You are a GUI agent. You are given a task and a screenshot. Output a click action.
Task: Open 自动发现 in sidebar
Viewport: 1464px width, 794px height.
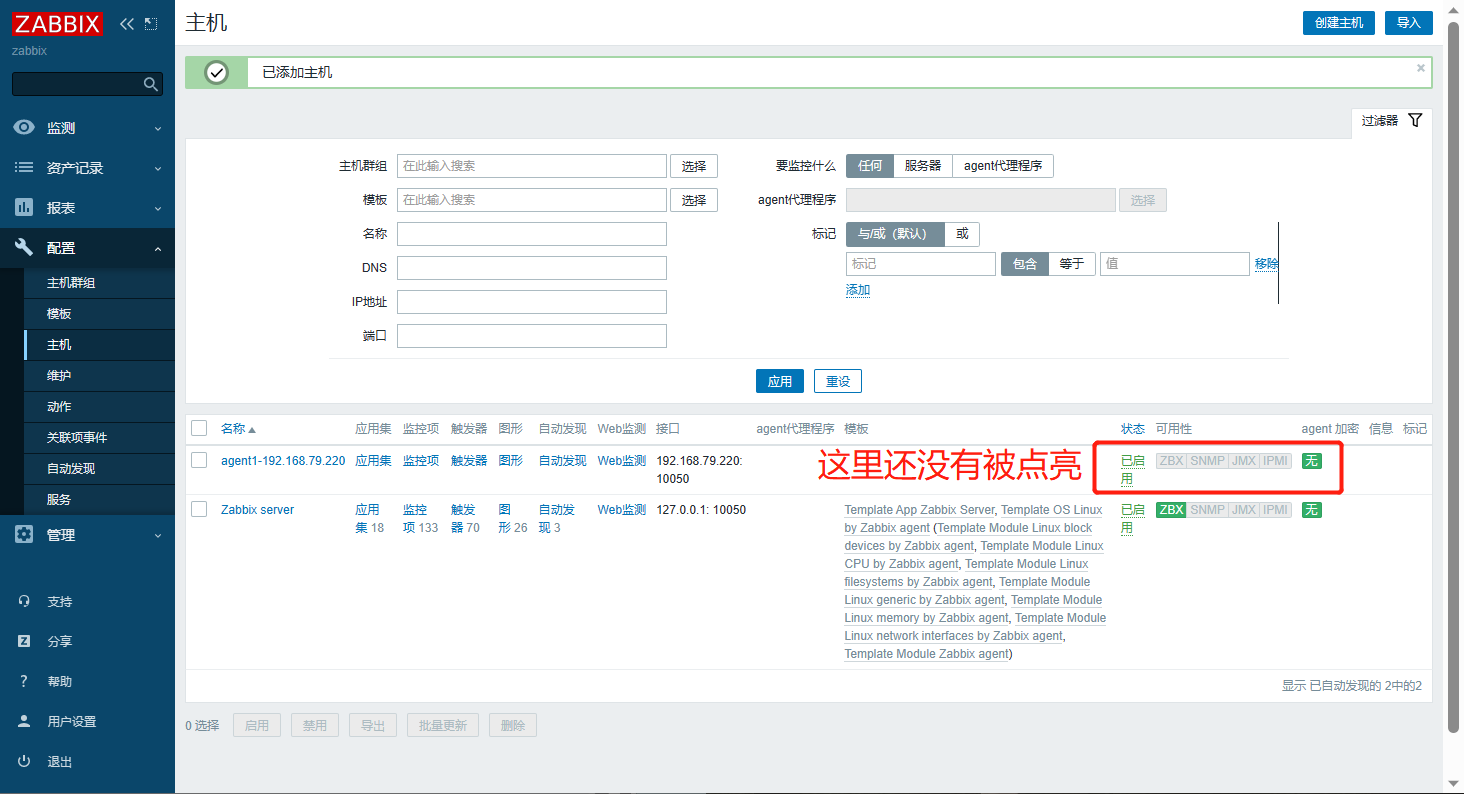pos(99,469)
